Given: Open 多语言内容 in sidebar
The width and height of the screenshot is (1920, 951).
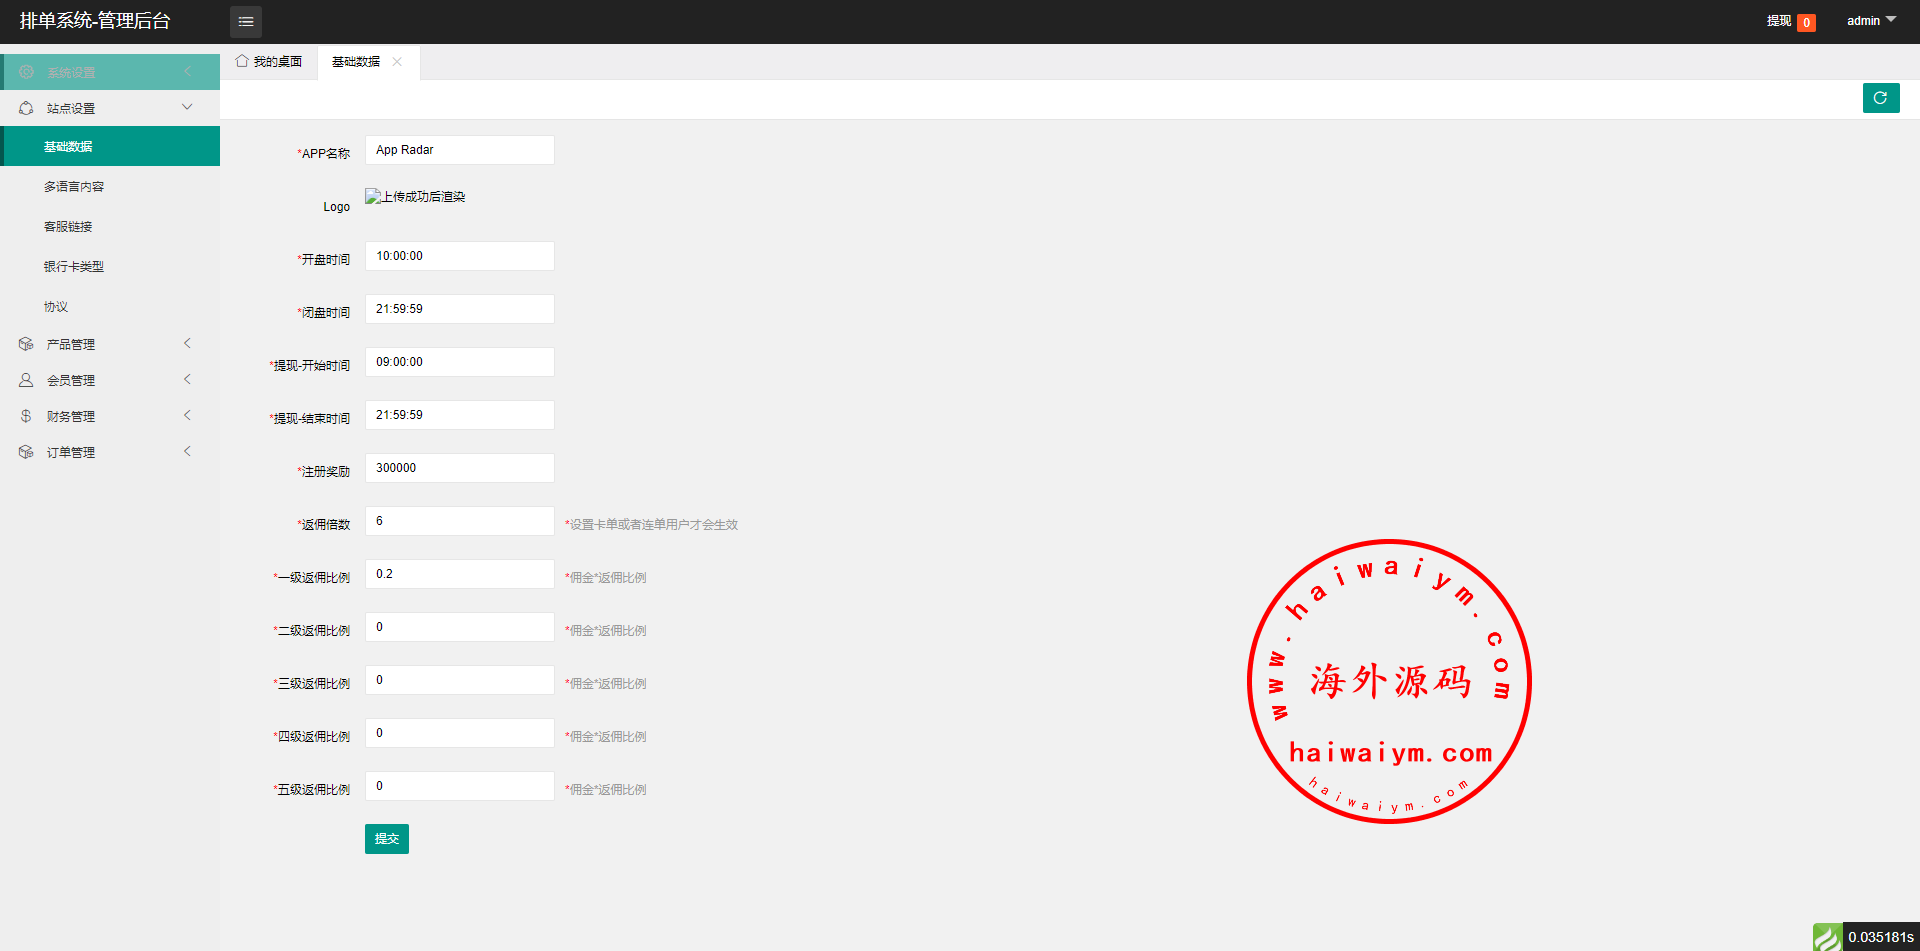Looking at the screenshot, I should point(74,187).
